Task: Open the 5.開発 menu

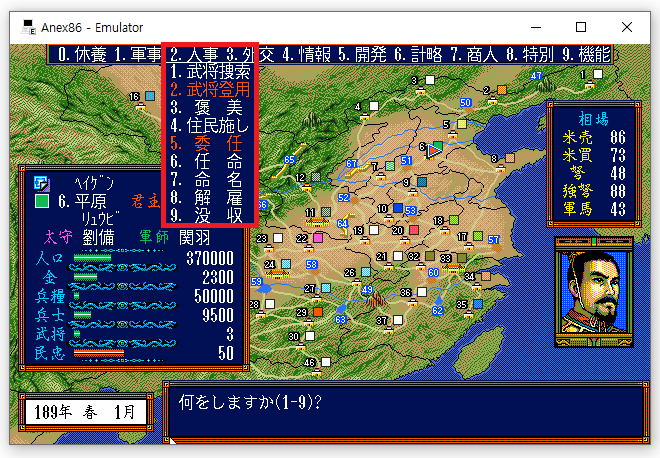Action: tap(362, 54)
